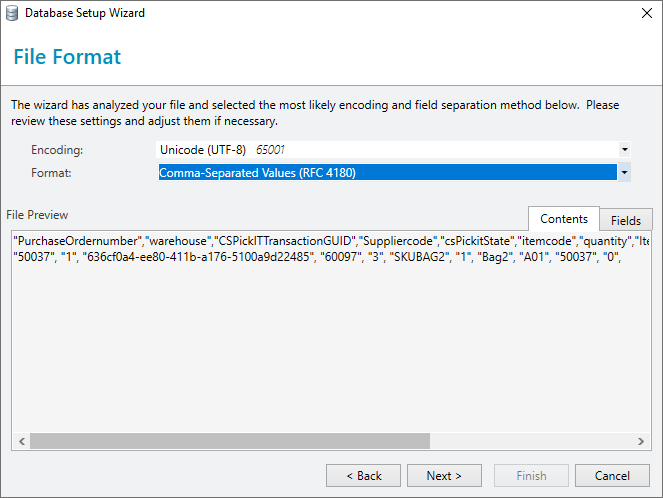Click the data row starting with 50037

tap(317, 257)
